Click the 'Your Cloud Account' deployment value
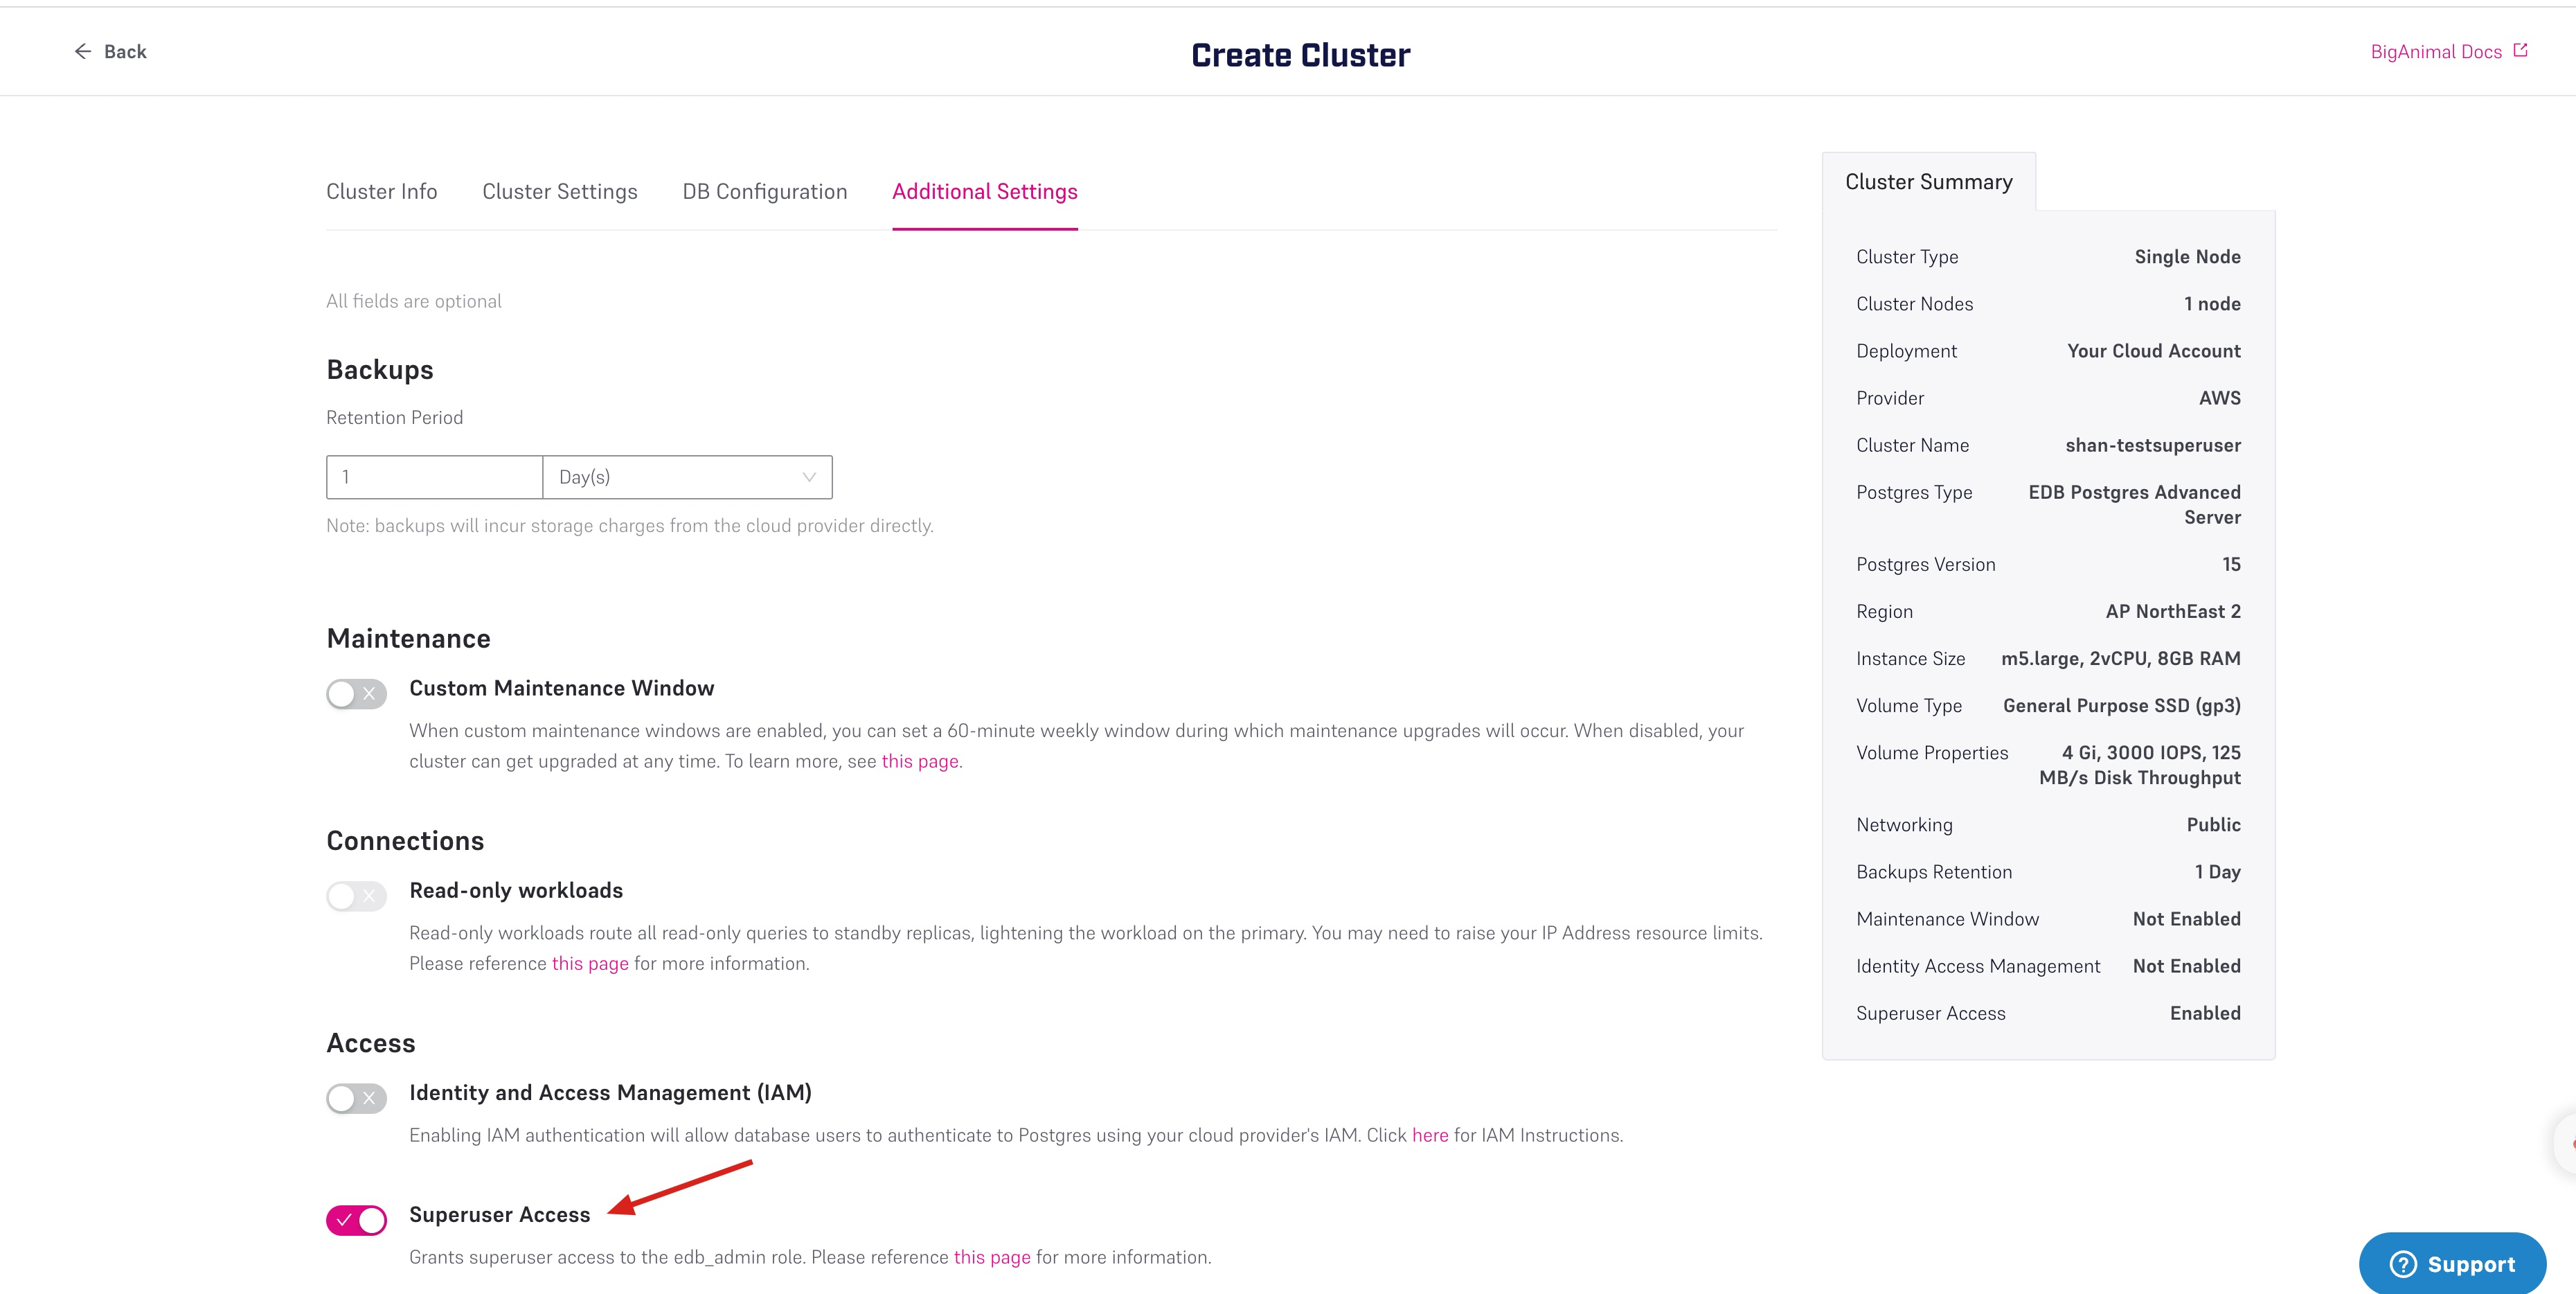 [x=2154, y=351]
